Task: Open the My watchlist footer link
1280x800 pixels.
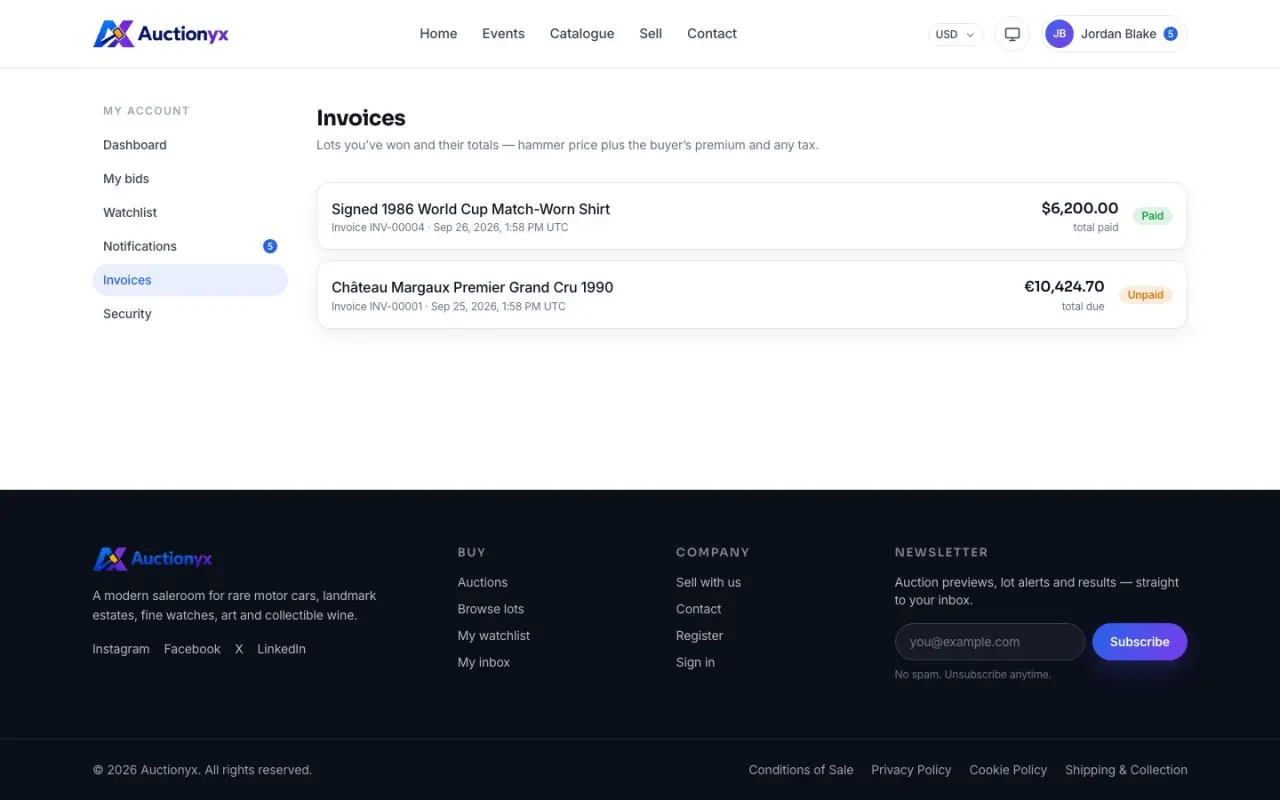Action: coord(494,636)
